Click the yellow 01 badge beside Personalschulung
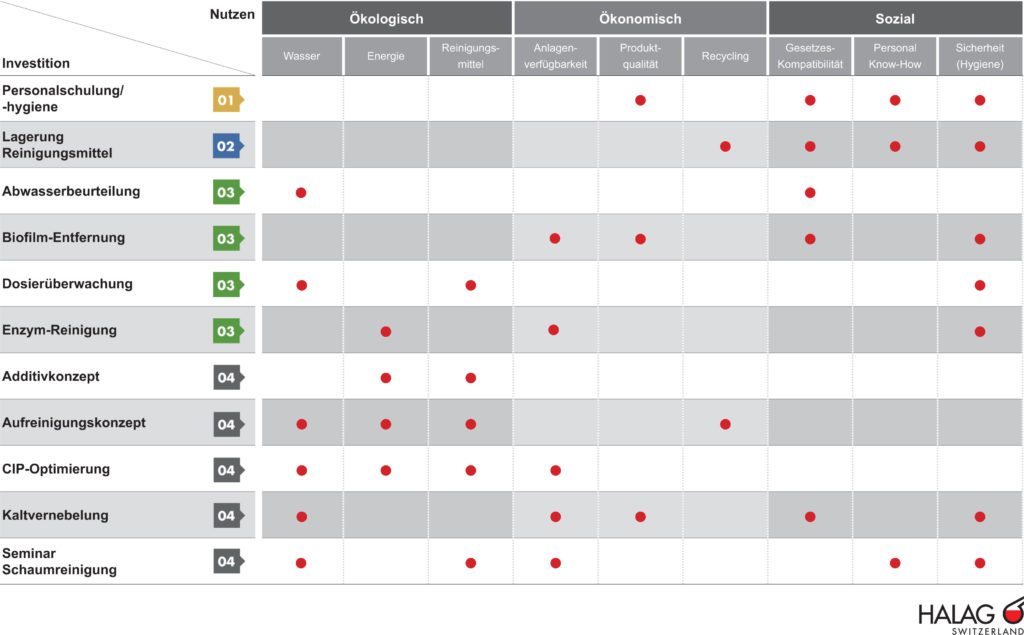Viewport: 1024px width, 635px height. click(x=227, y=100)
